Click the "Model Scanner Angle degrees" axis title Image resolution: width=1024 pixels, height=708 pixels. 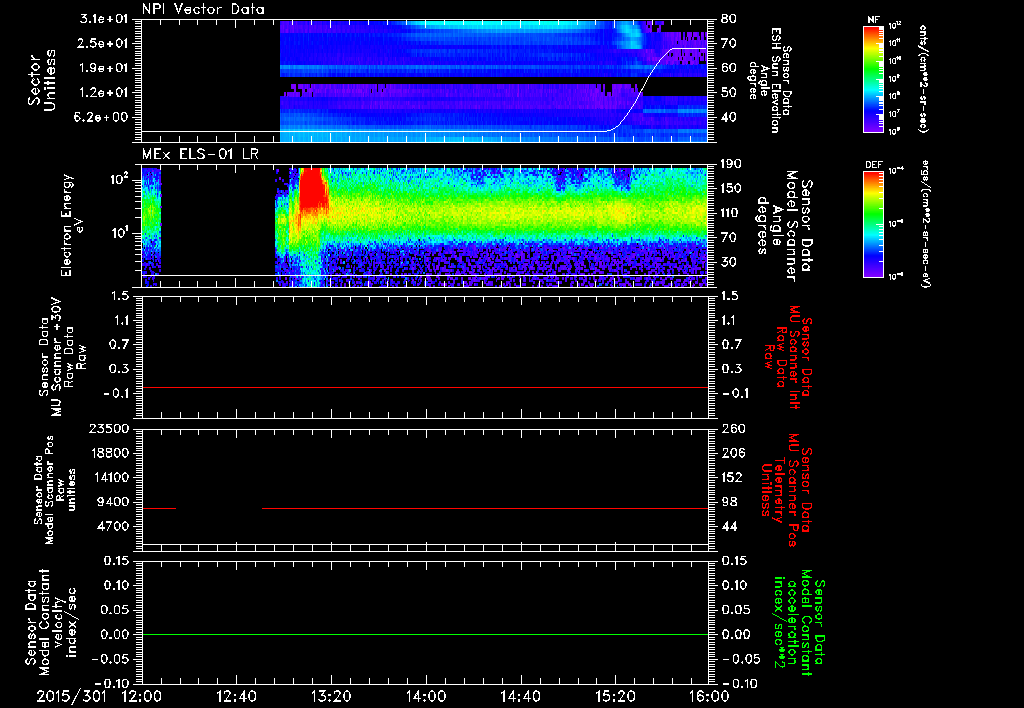[x=777, y=226]
